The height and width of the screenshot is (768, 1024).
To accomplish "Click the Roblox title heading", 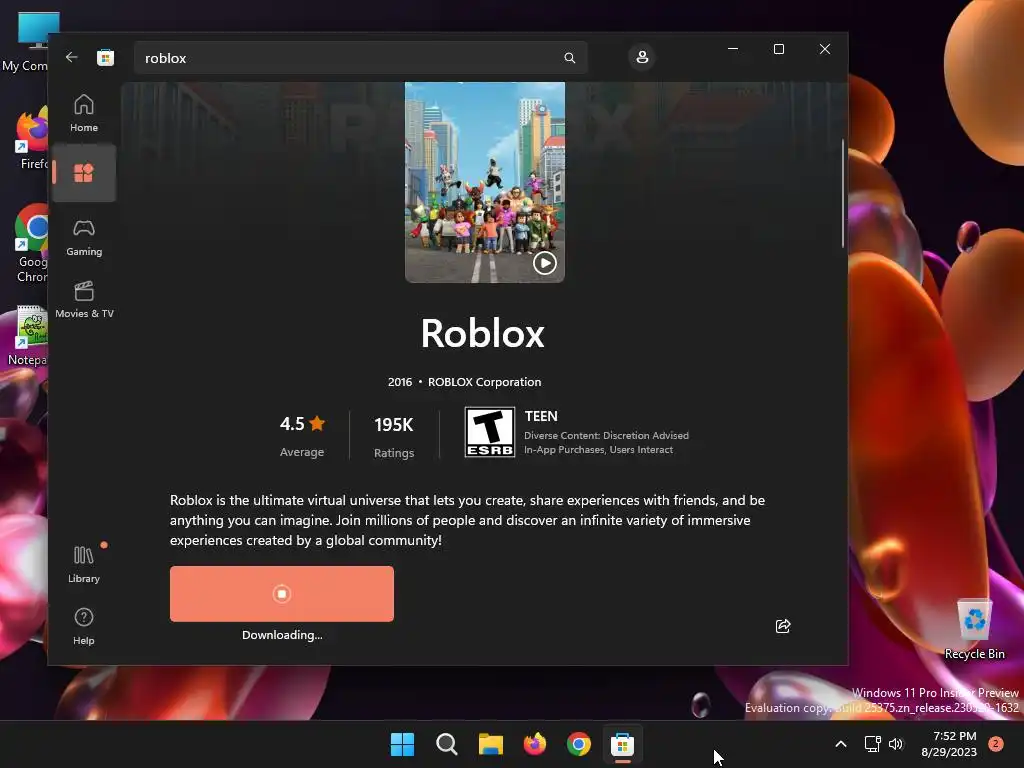I will point(483,333).
